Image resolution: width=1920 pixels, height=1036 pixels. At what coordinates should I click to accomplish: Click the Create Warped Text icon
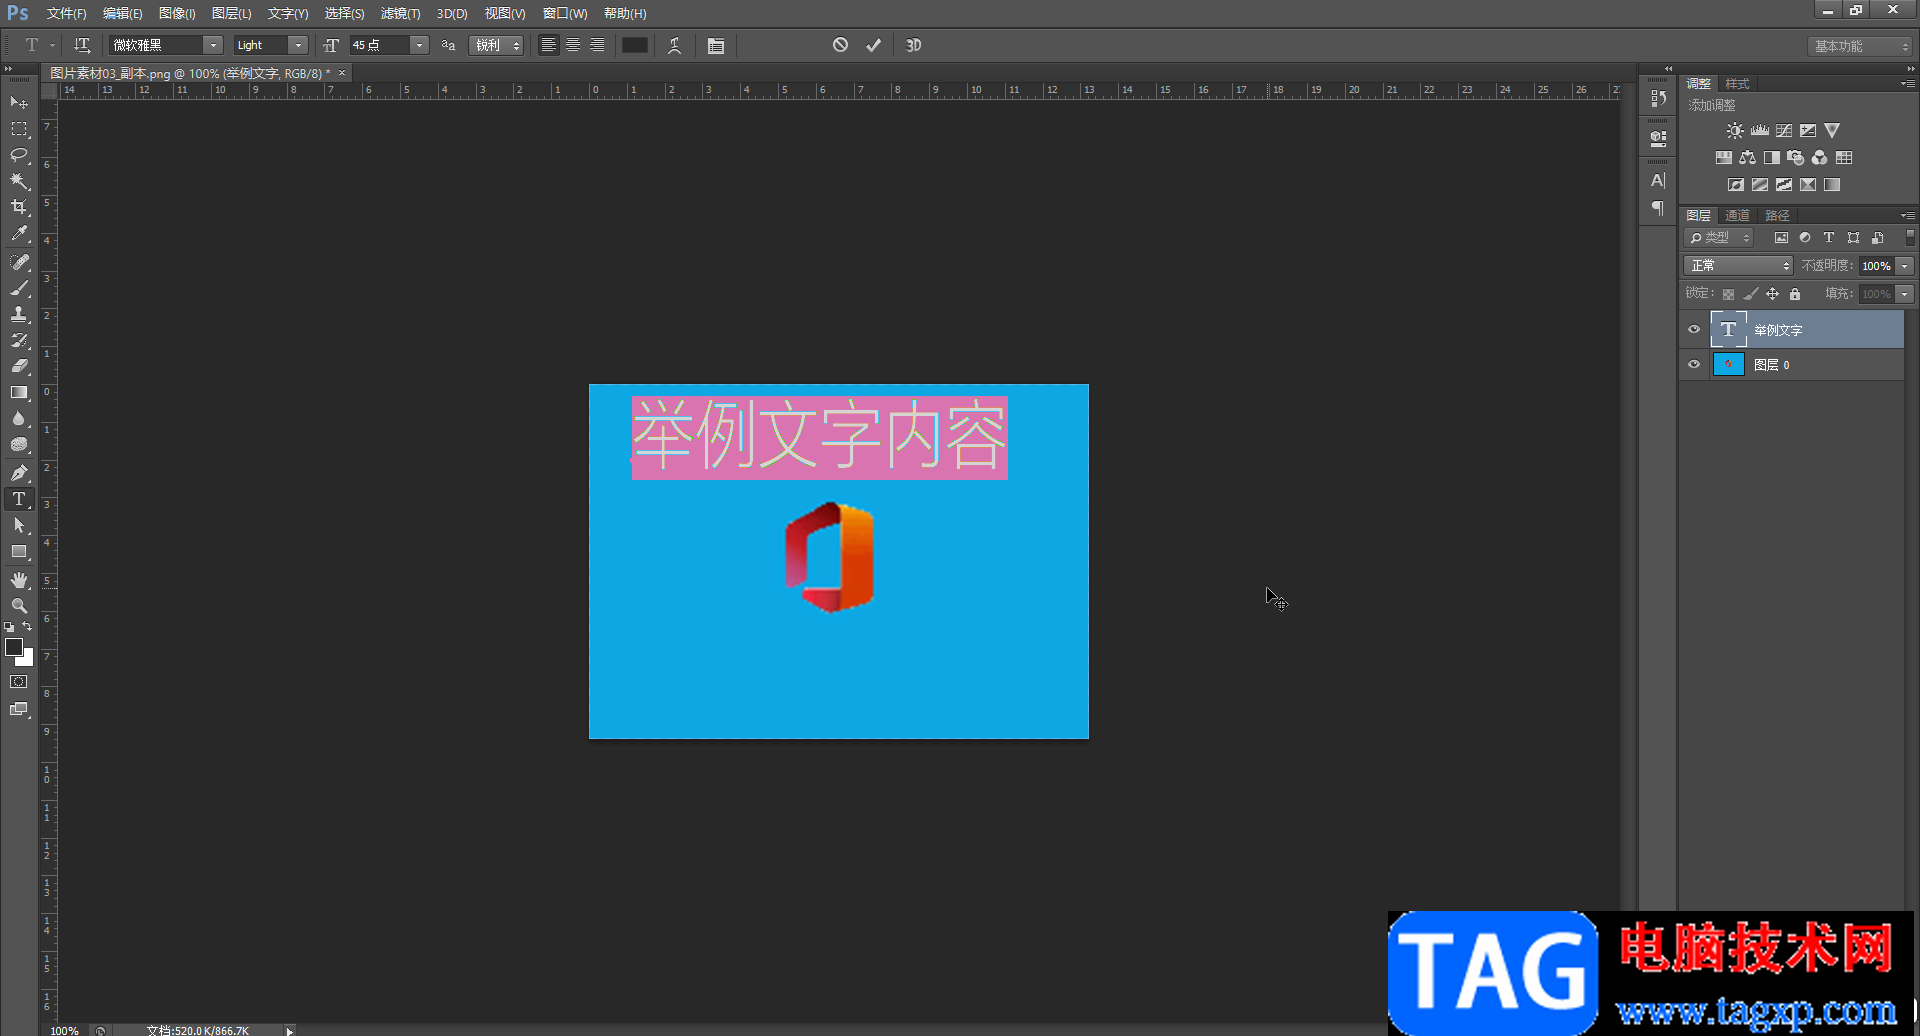pyautogui.click(x=675, y=45)
